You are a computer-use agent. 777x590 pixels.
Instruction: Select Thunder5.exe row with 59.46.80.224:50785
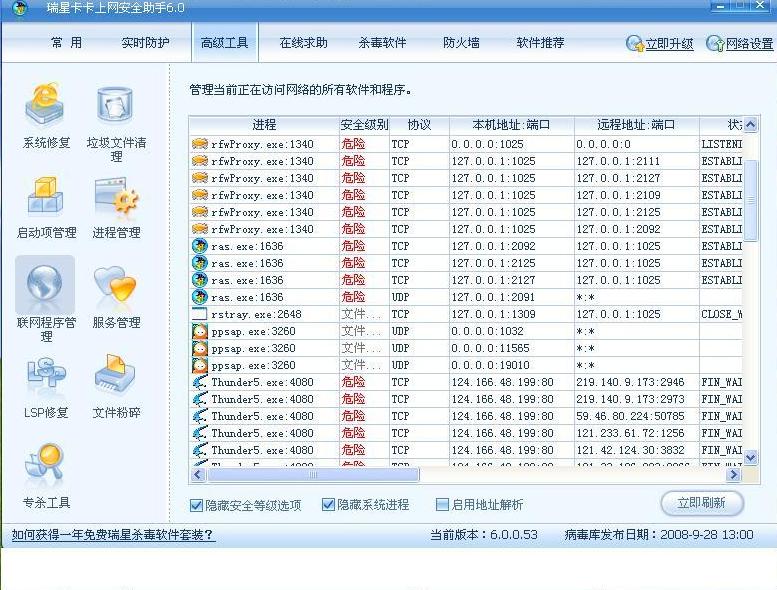466,416
